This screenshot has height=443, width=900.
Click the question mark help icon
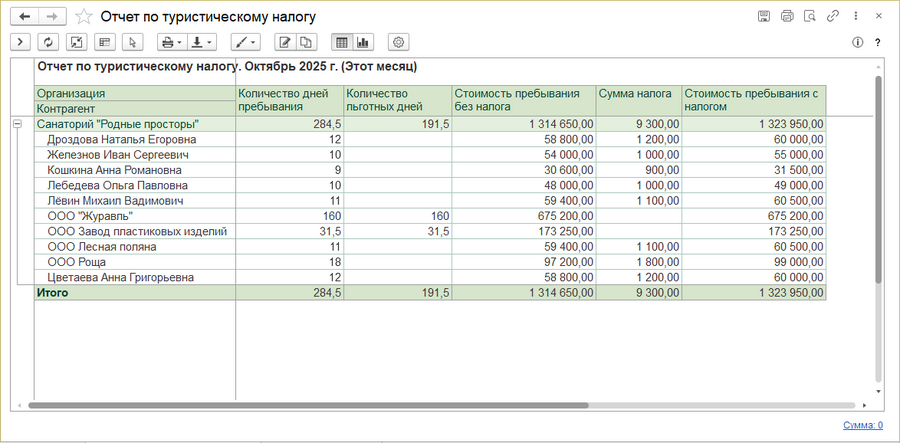(x=877, y=42)
